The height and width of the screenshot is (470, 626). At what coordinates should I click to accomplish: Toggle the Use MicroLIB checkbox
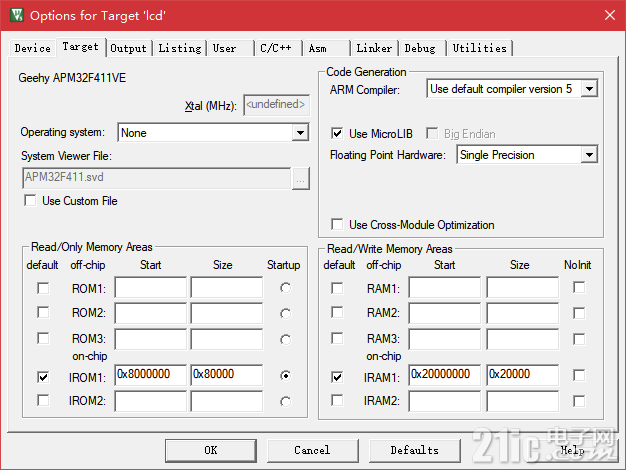pos(337,133)
